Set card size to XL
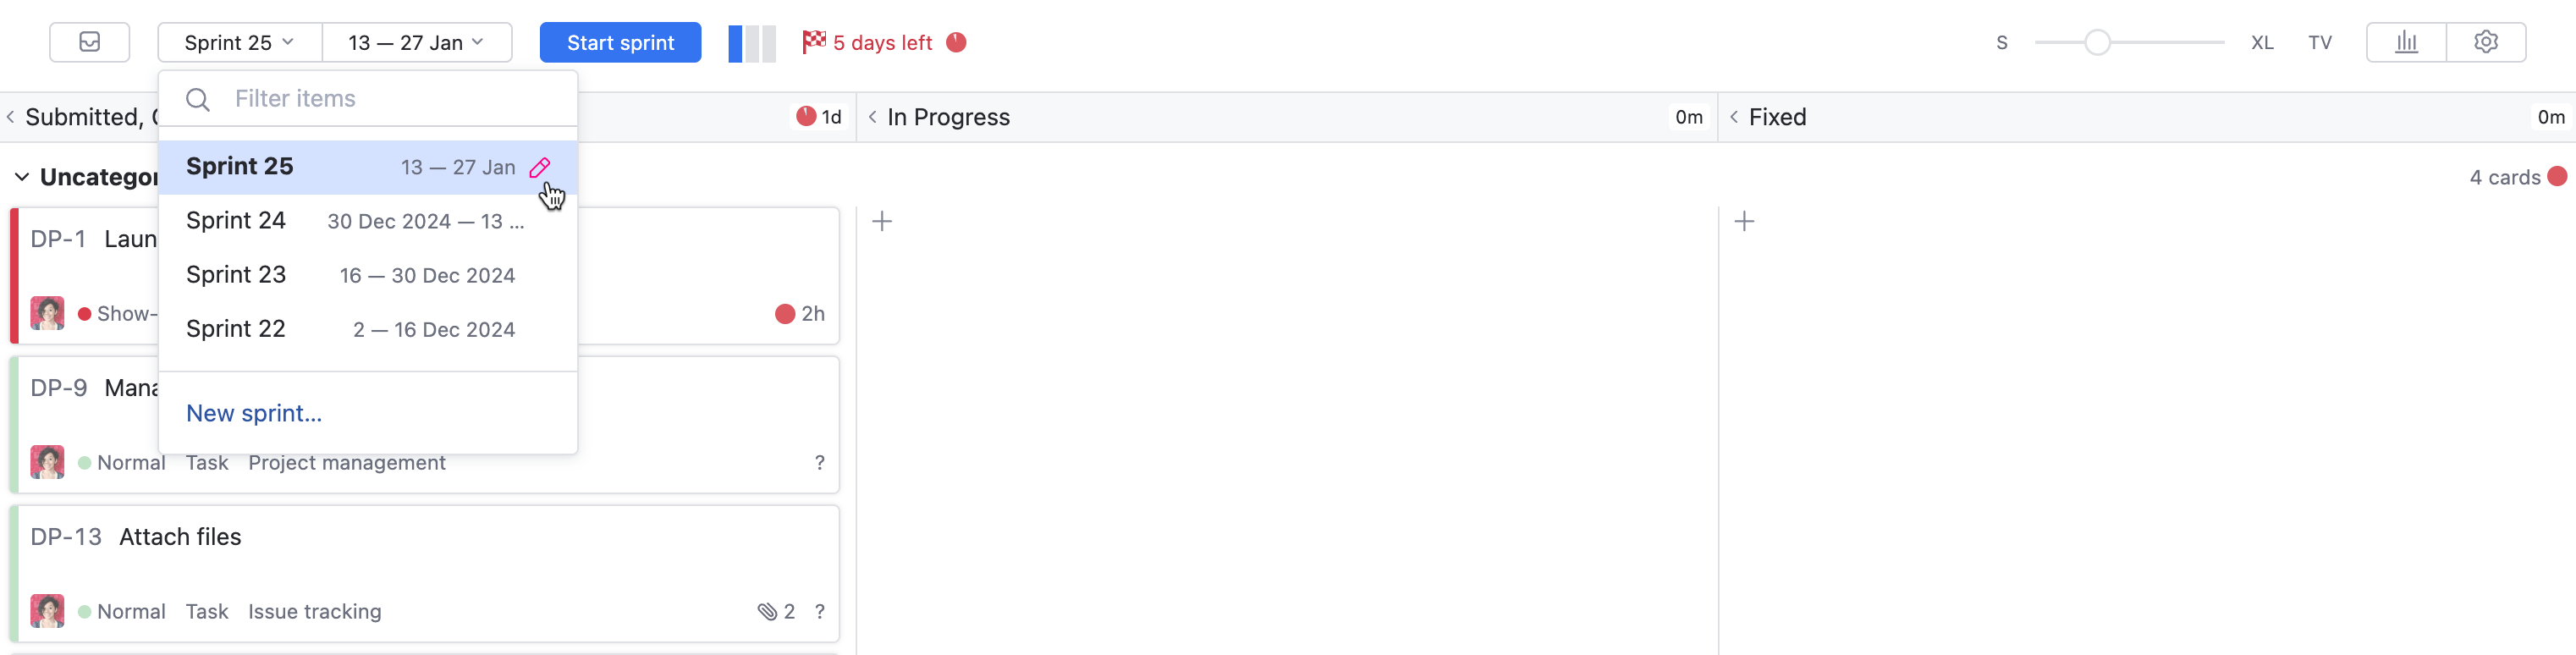 click(2262, 43)
